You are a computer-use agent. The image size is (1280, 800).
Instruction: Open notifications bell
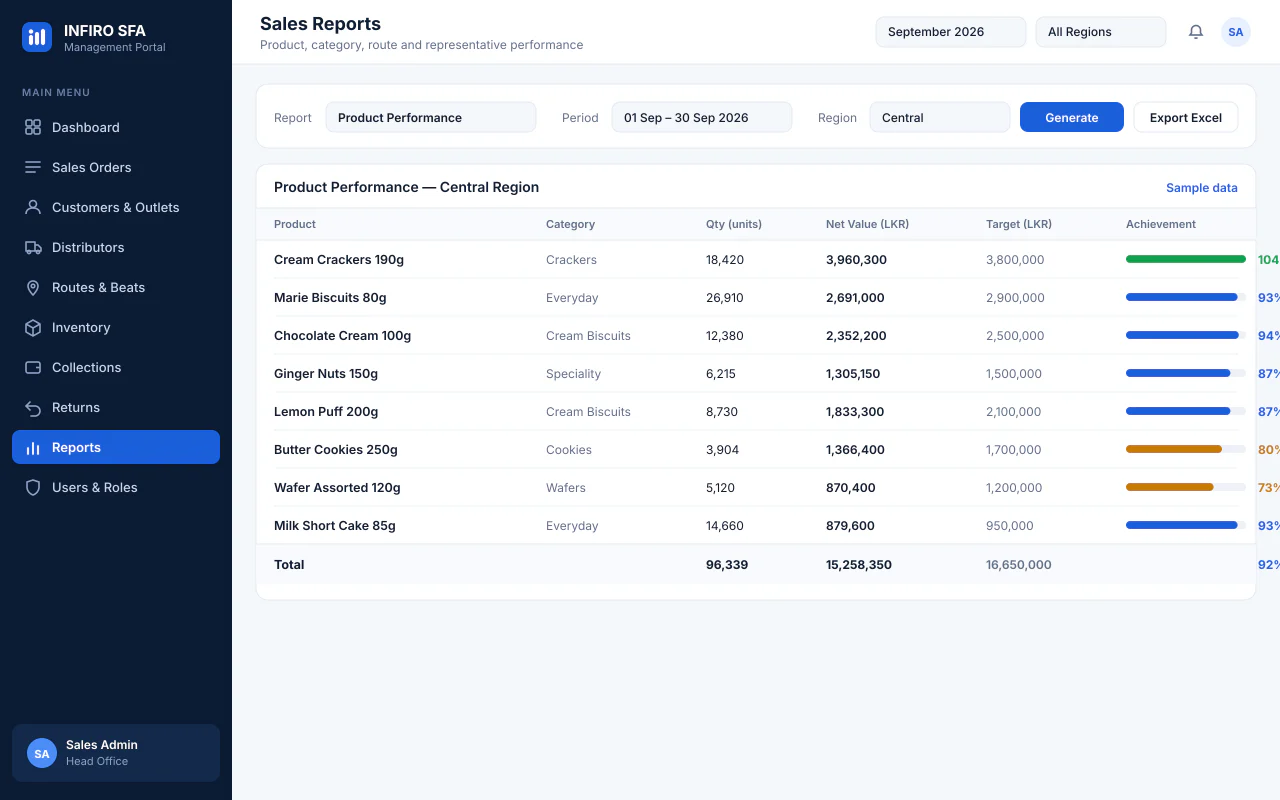pos(1196,32)
